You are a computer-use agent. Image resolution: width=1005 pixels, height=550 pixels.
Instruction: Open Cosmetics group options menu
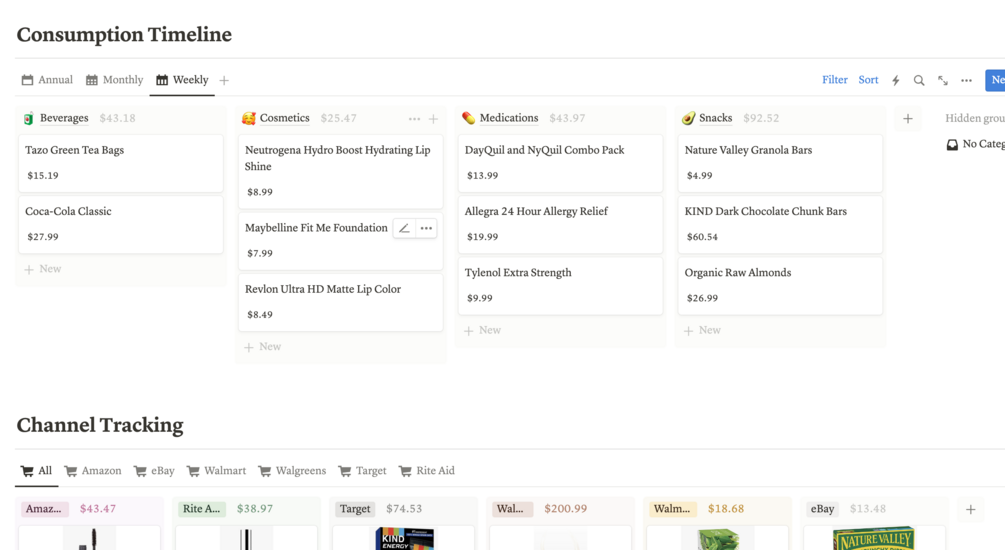click(x=414, y=119)
